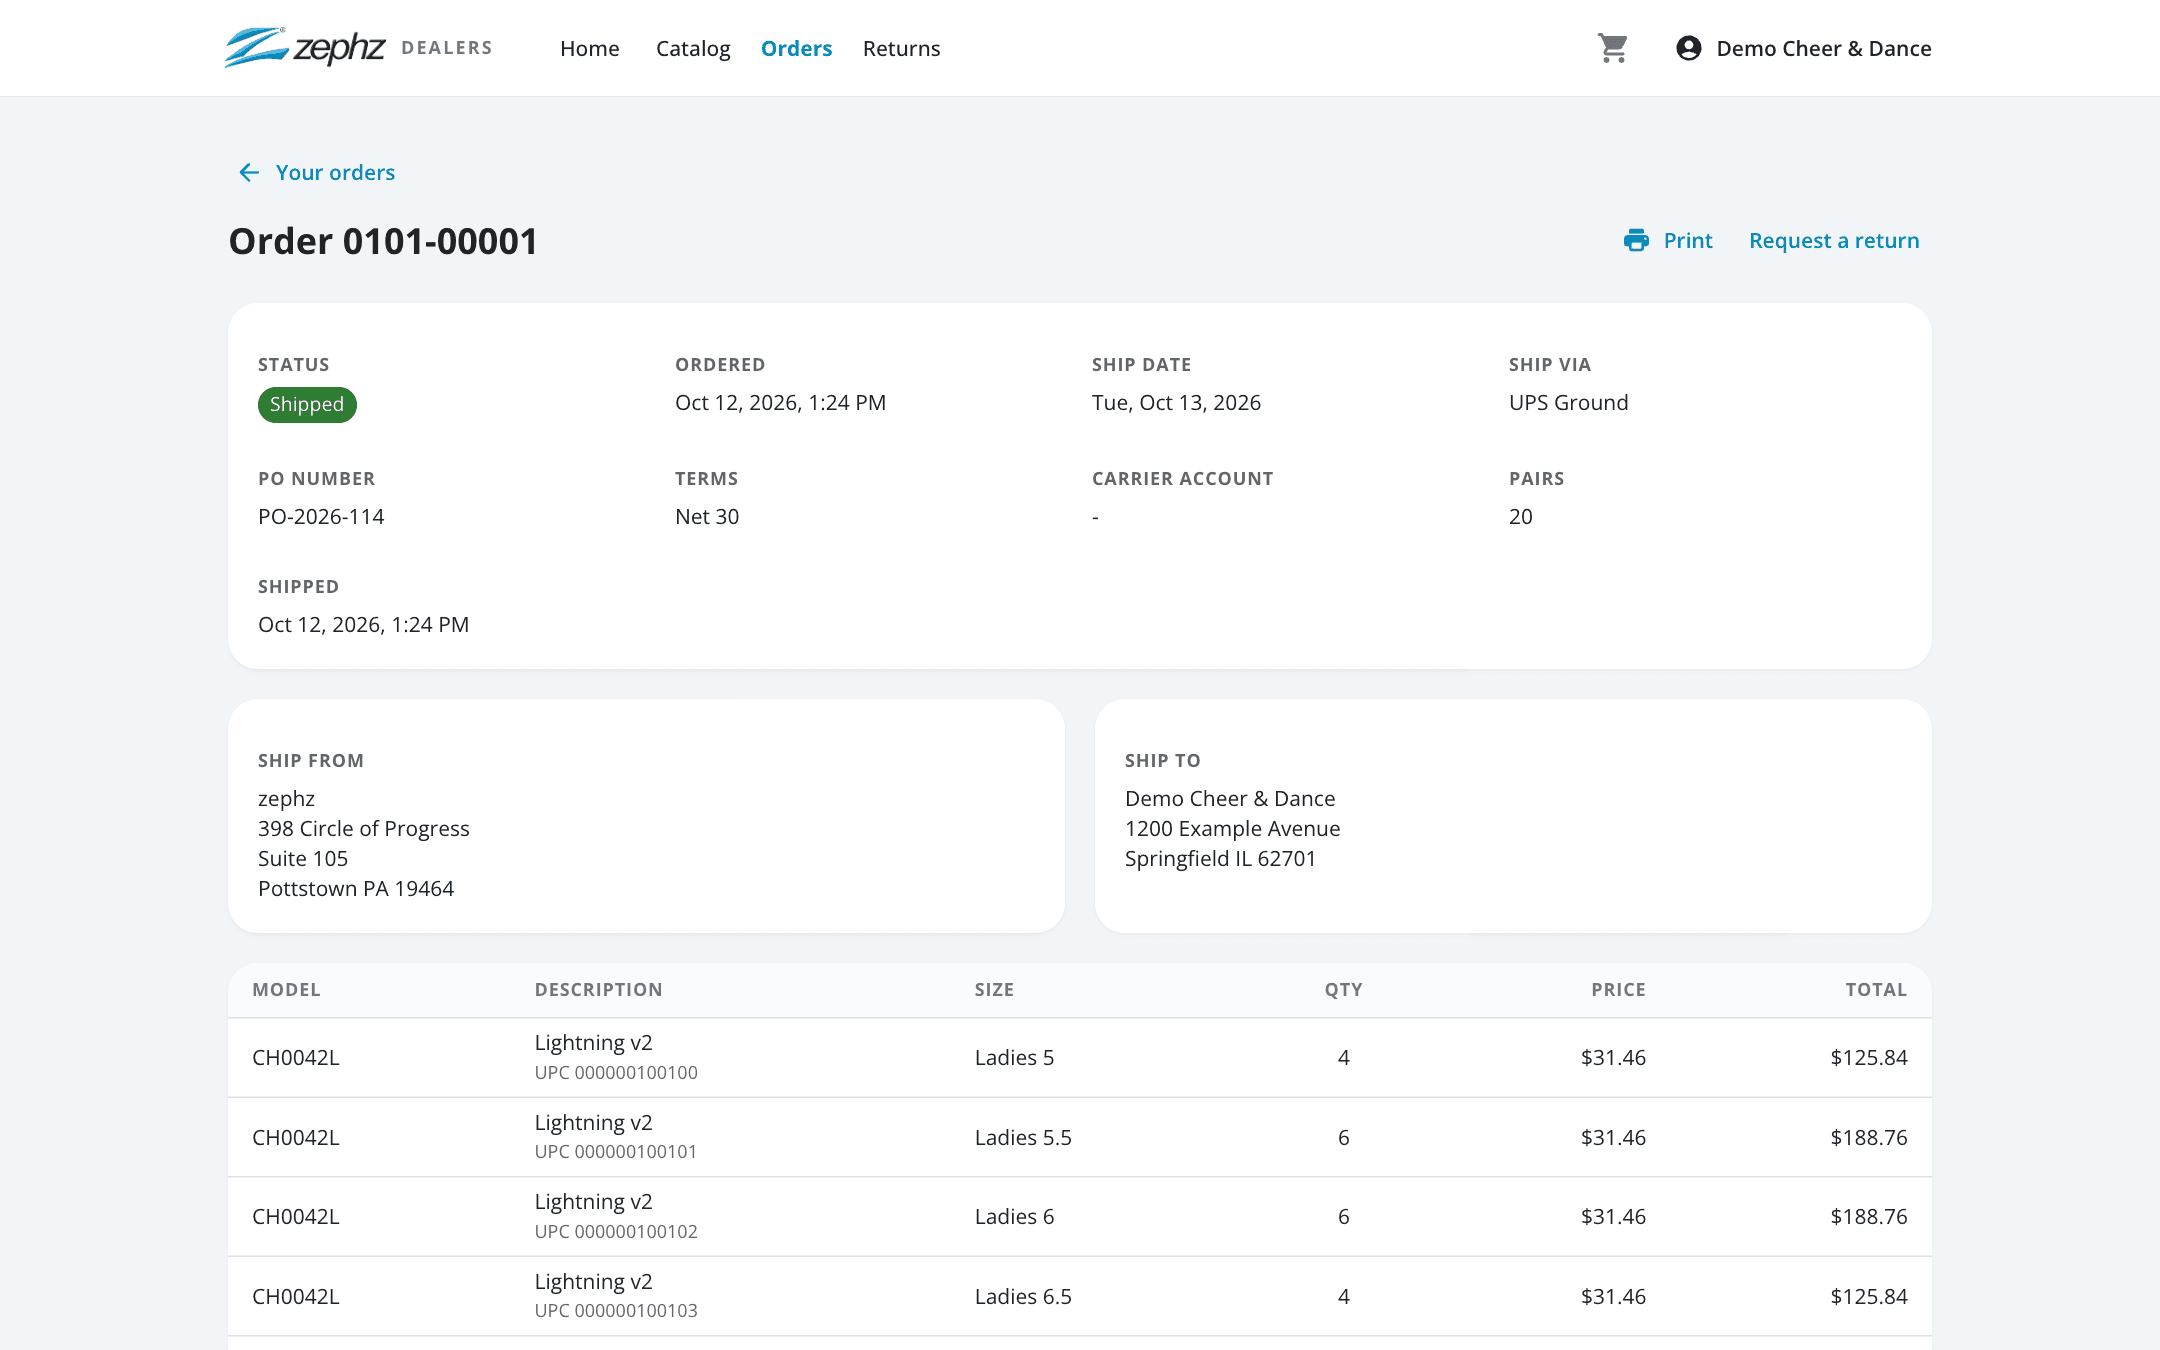
Task: Click price $31.46 in Ladies 5 row
Action: coord(1613,1057)
